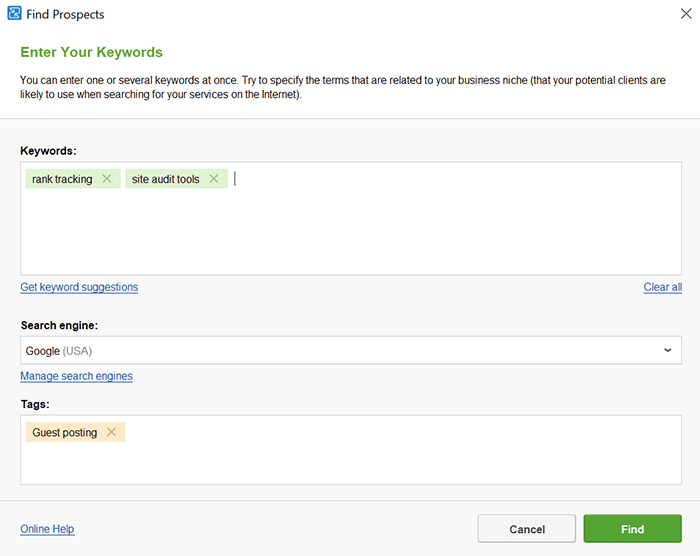Focus the Tags input area
This screenshot has height=556, width=700.
[351, 450]
